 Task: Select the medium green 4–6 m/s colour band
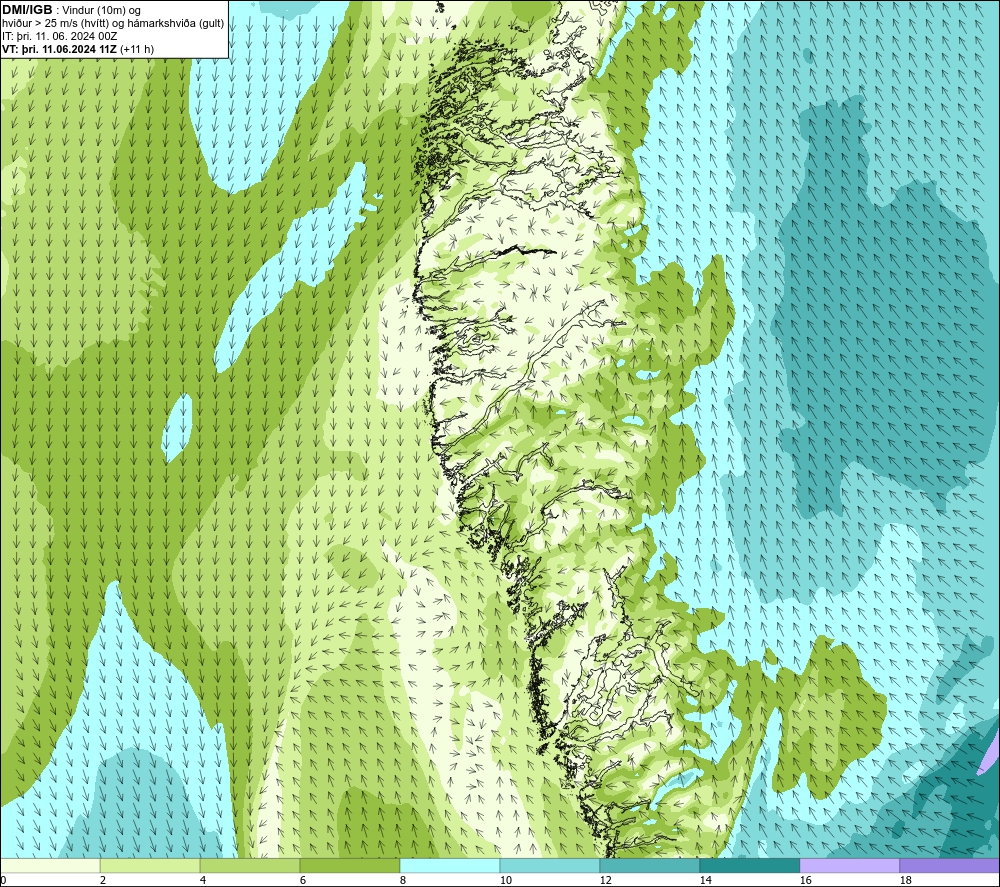click(250, 865)
